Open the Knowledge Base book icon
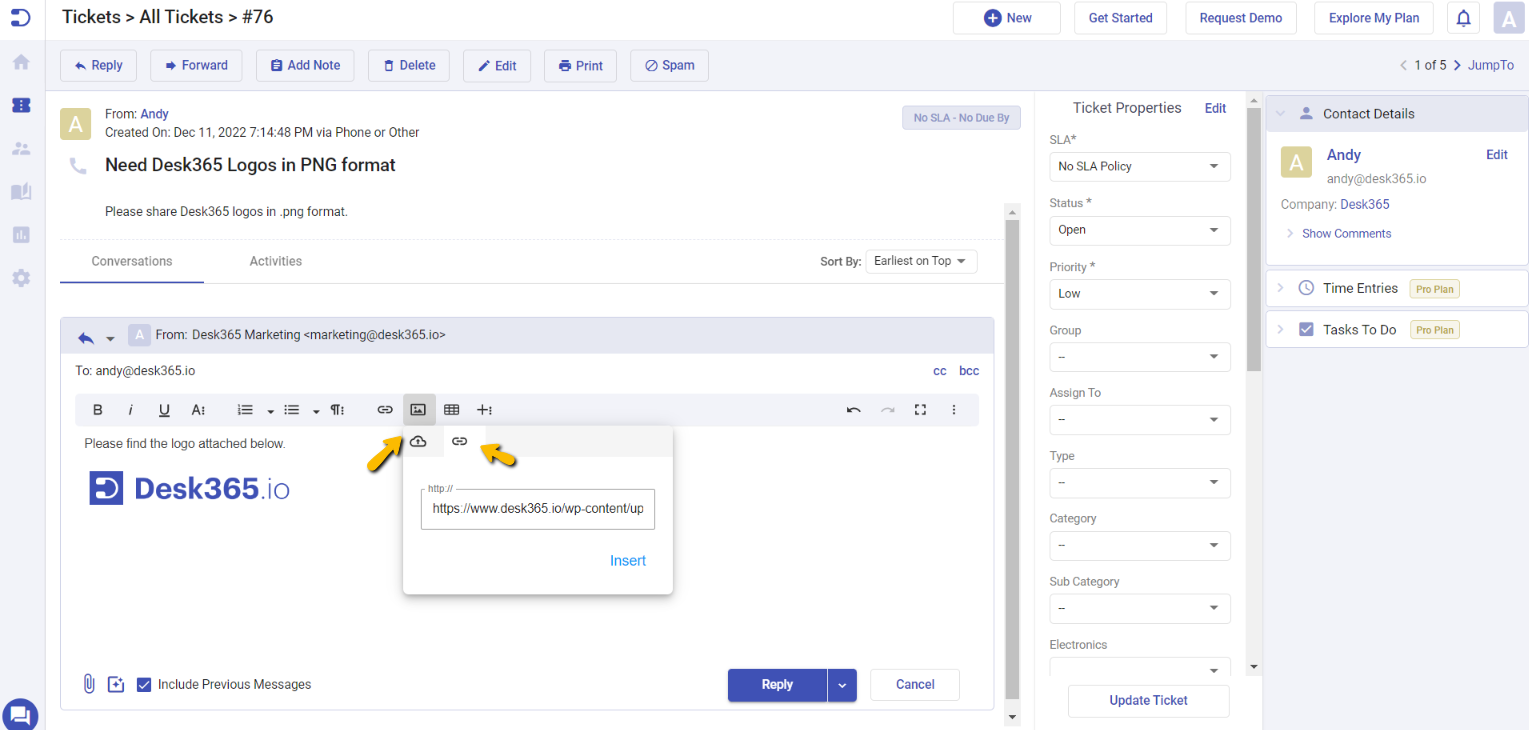Image resolution: width=1529 pixels, height=730 pixels. pos(21,192)
